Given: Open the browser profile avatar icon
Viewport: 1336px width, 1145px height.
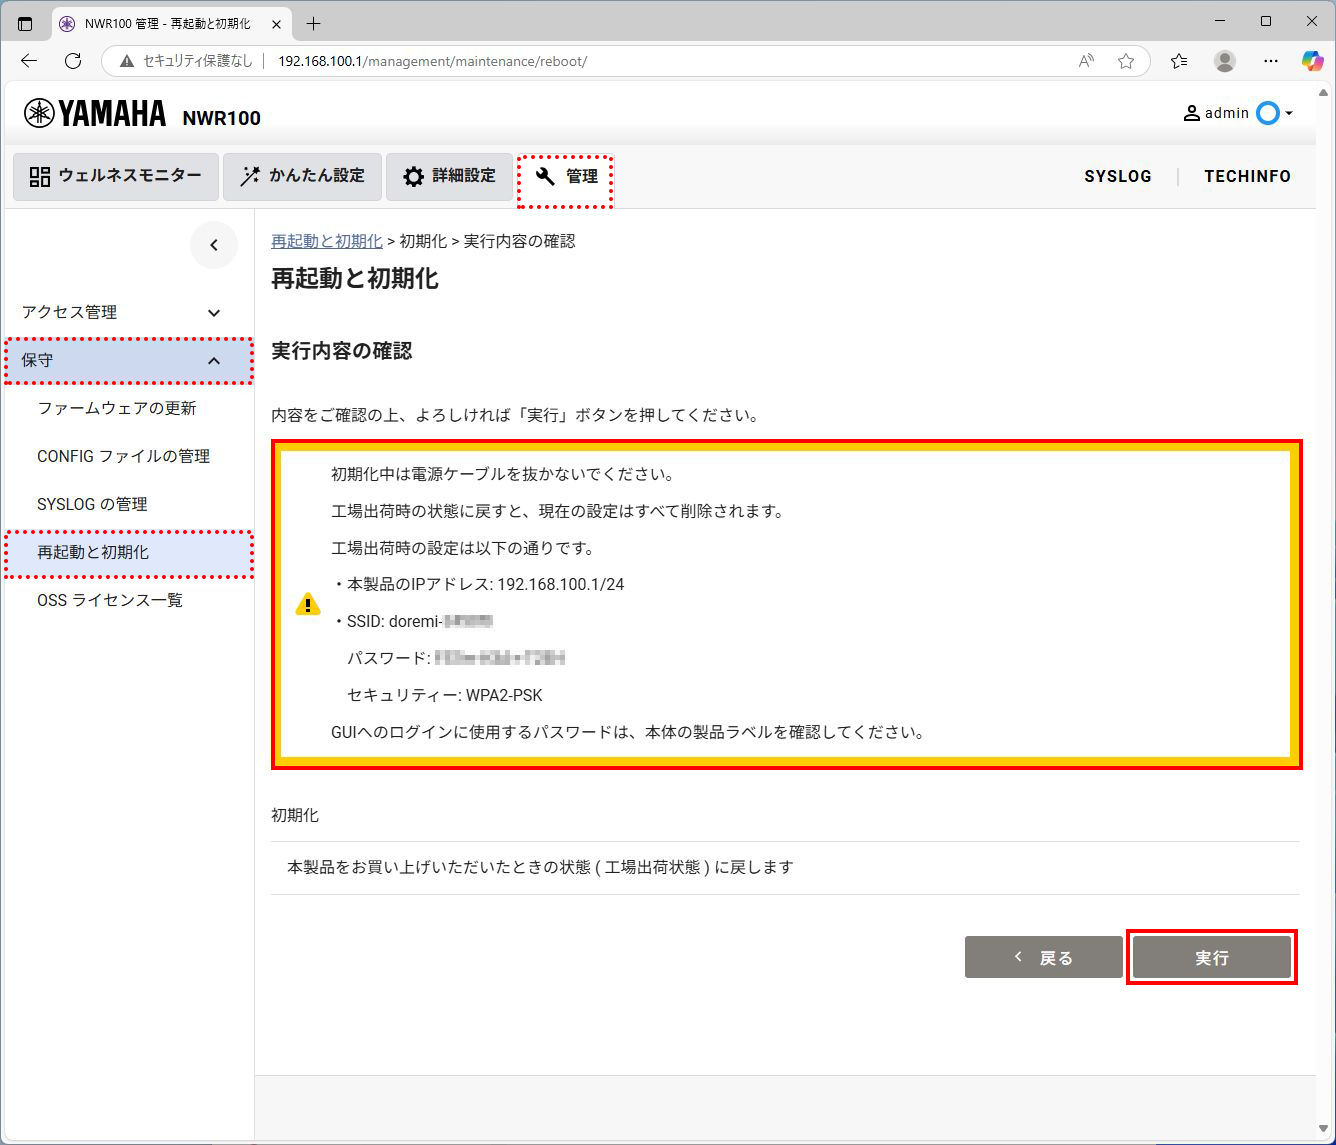Looking at the screenshot, I should coord(1224,61).
